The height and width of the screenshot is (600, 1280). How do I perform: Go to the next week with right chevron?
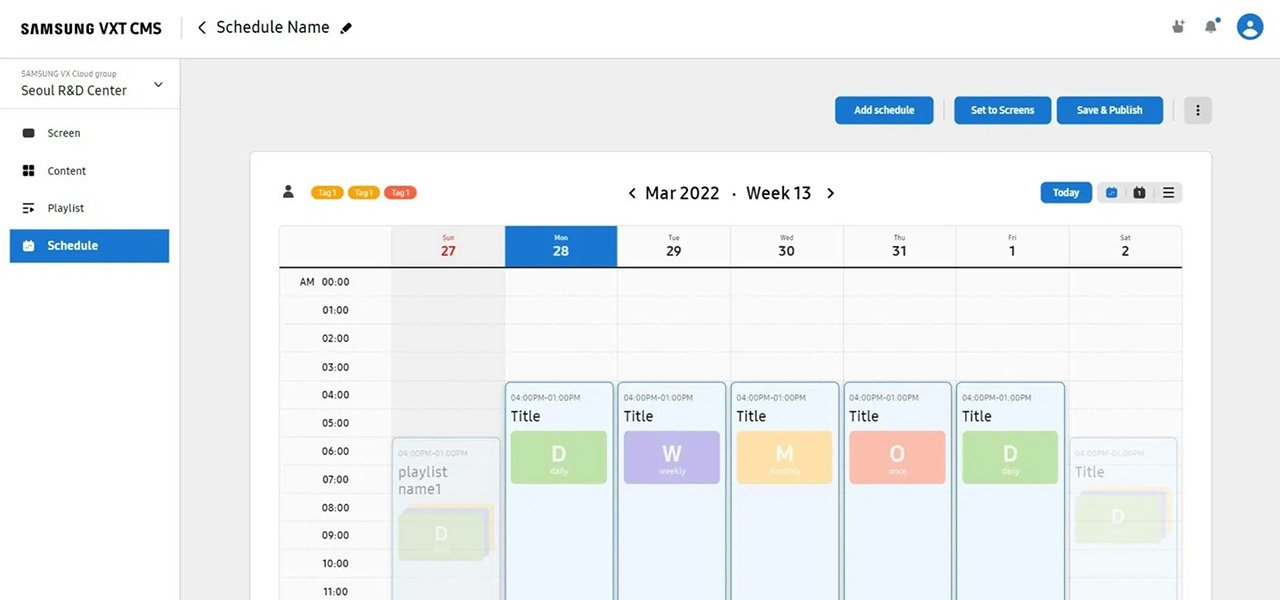(830, 193)
